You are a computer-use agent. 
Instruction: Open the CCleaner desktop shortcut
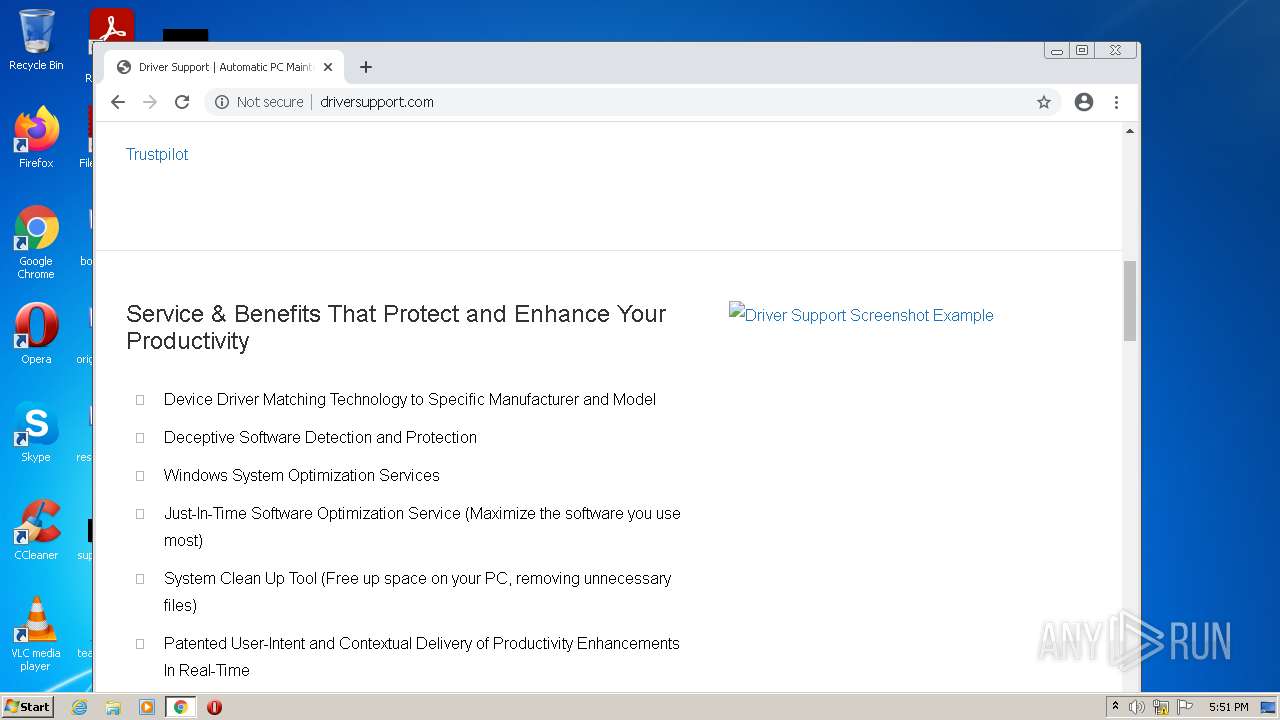[36, 529]
